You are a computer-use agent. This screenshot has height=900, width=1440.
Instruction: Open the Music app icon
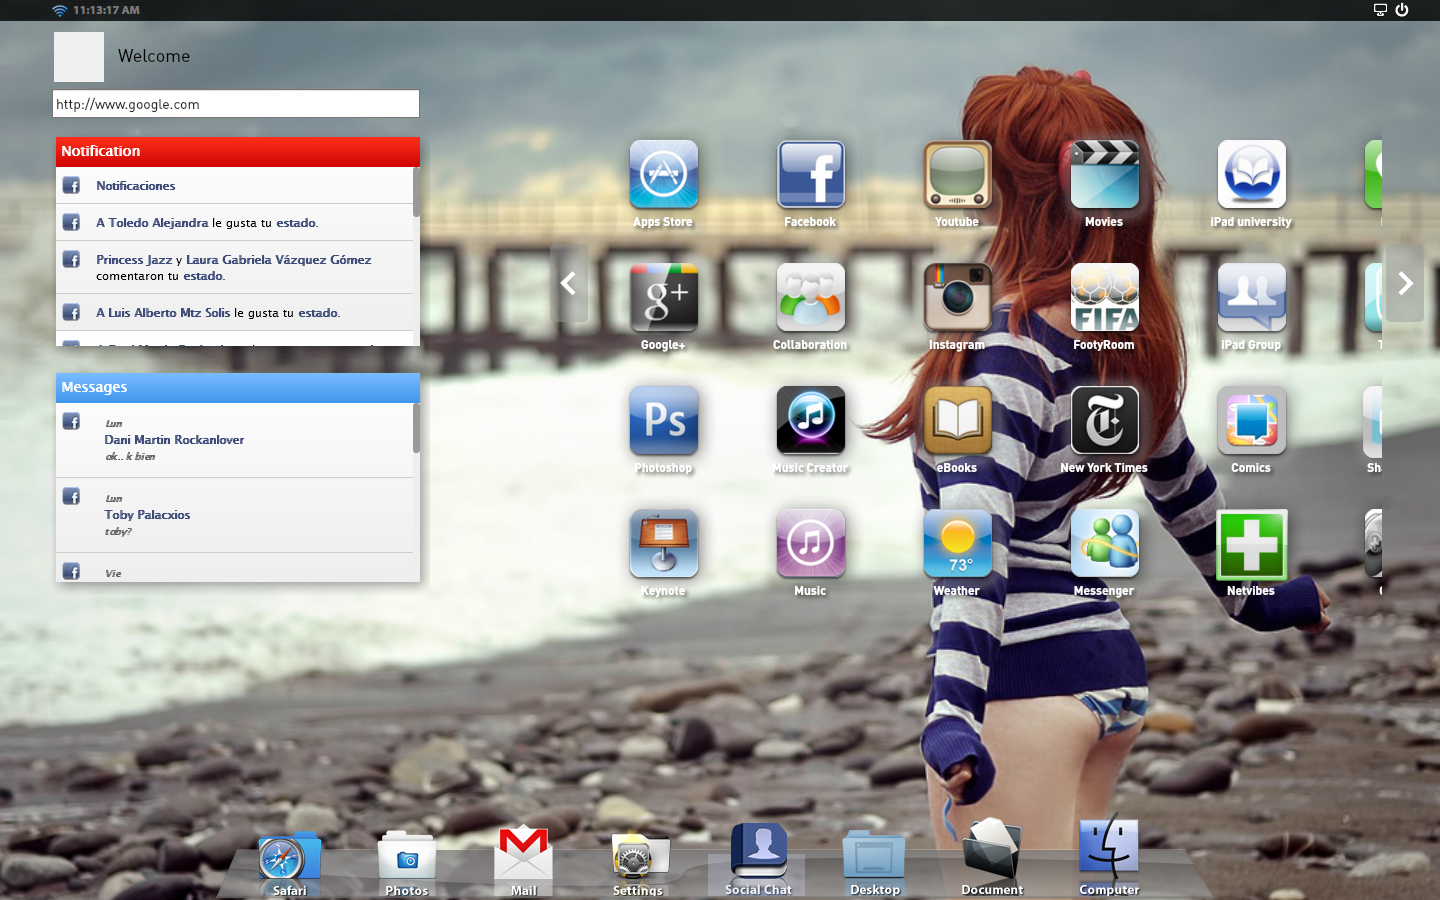click(810, 543)
